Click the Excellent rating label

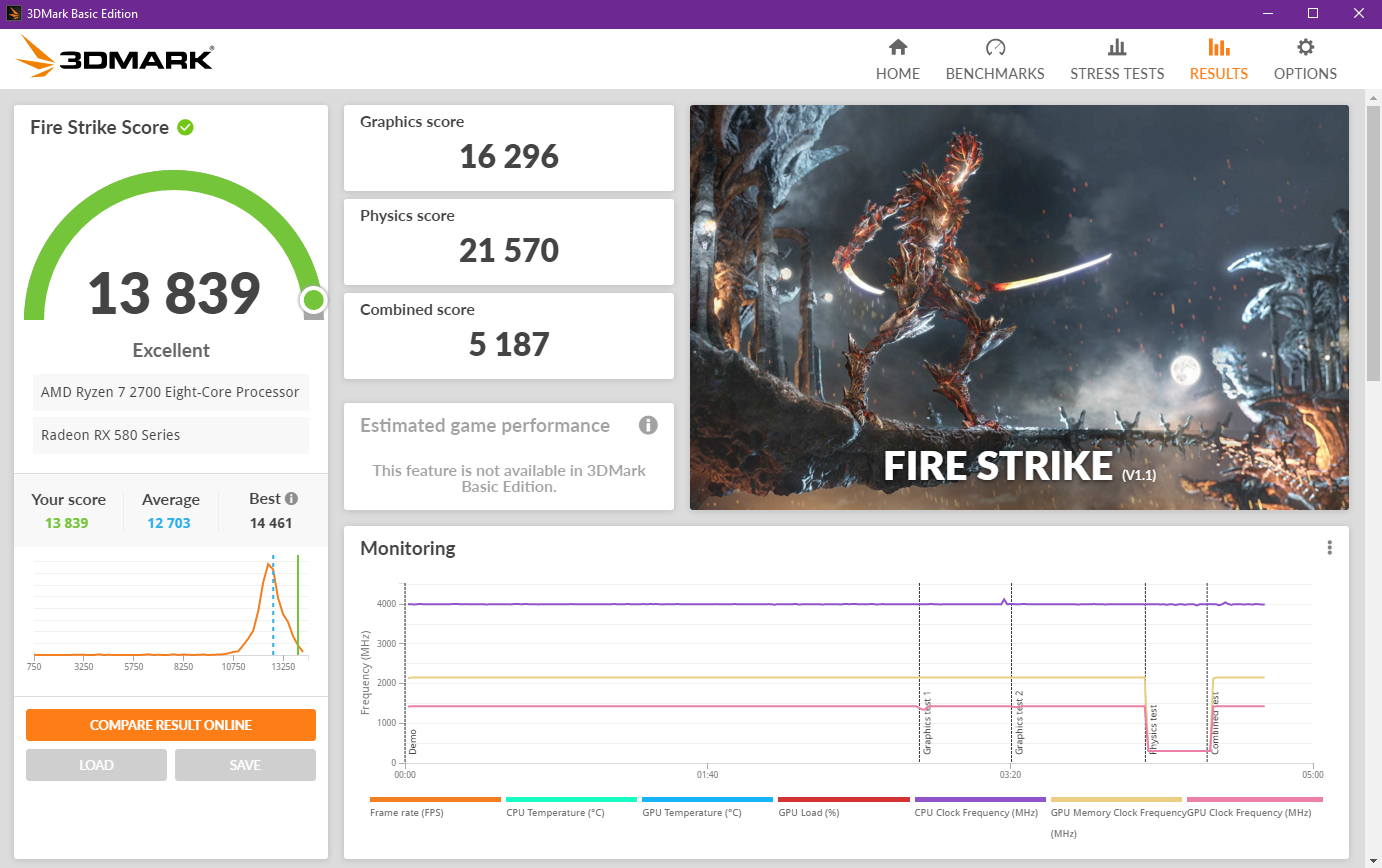pos(171,350)
